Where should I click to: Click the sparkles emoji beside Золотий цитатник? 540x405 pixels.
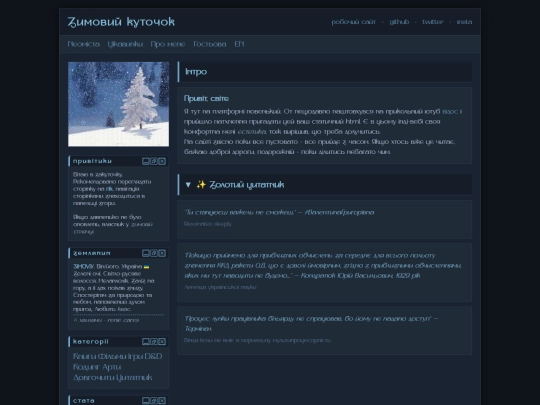point(201,185)
